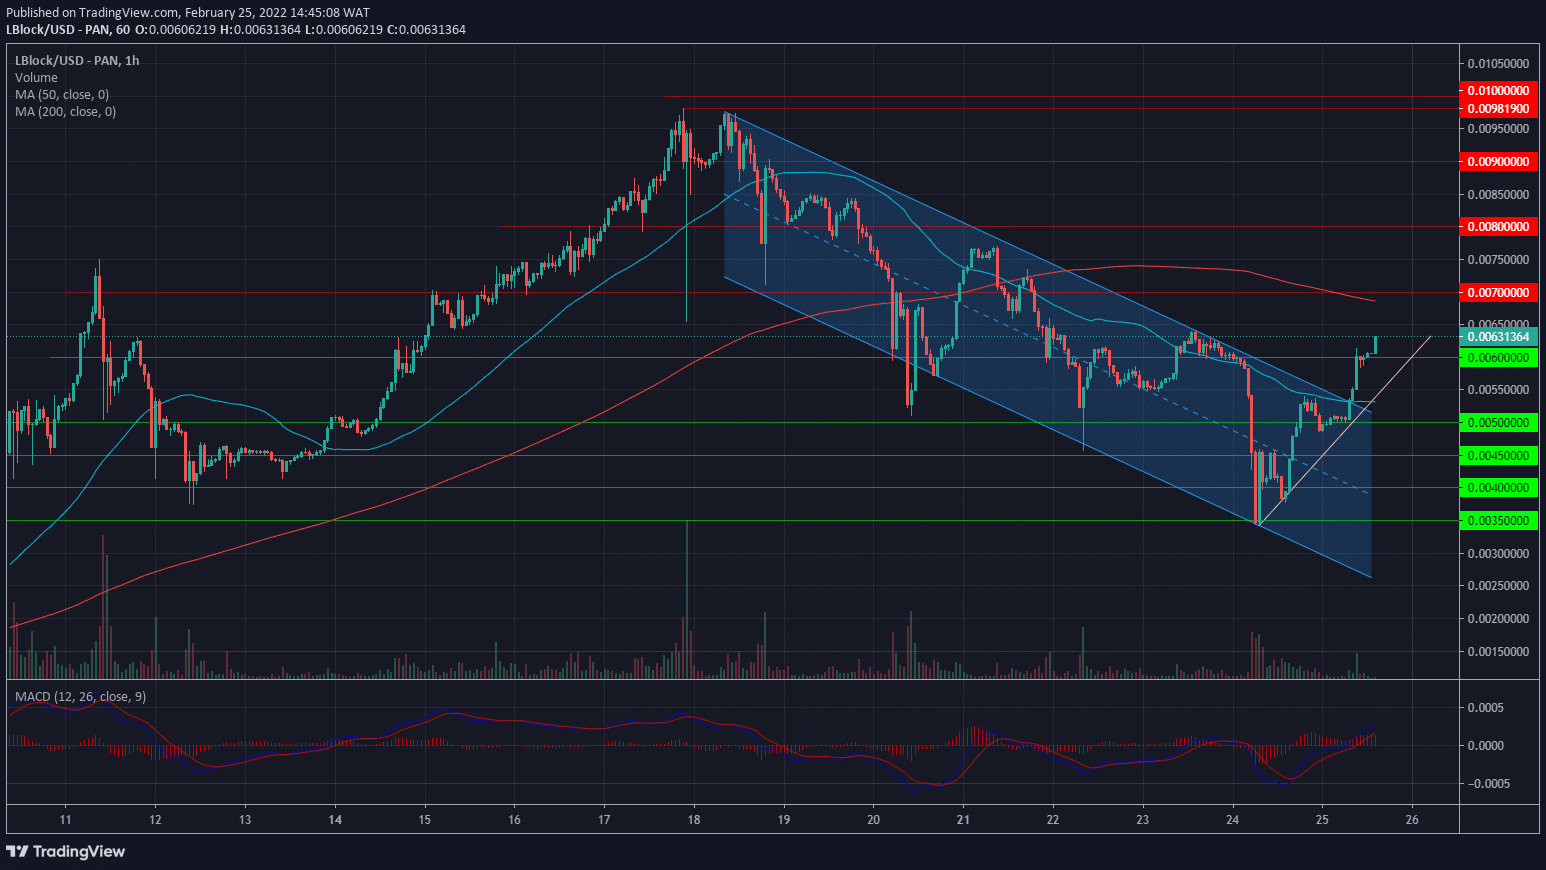Click date 15 on the time axis
1546x870 pixels.
point(424,820)
